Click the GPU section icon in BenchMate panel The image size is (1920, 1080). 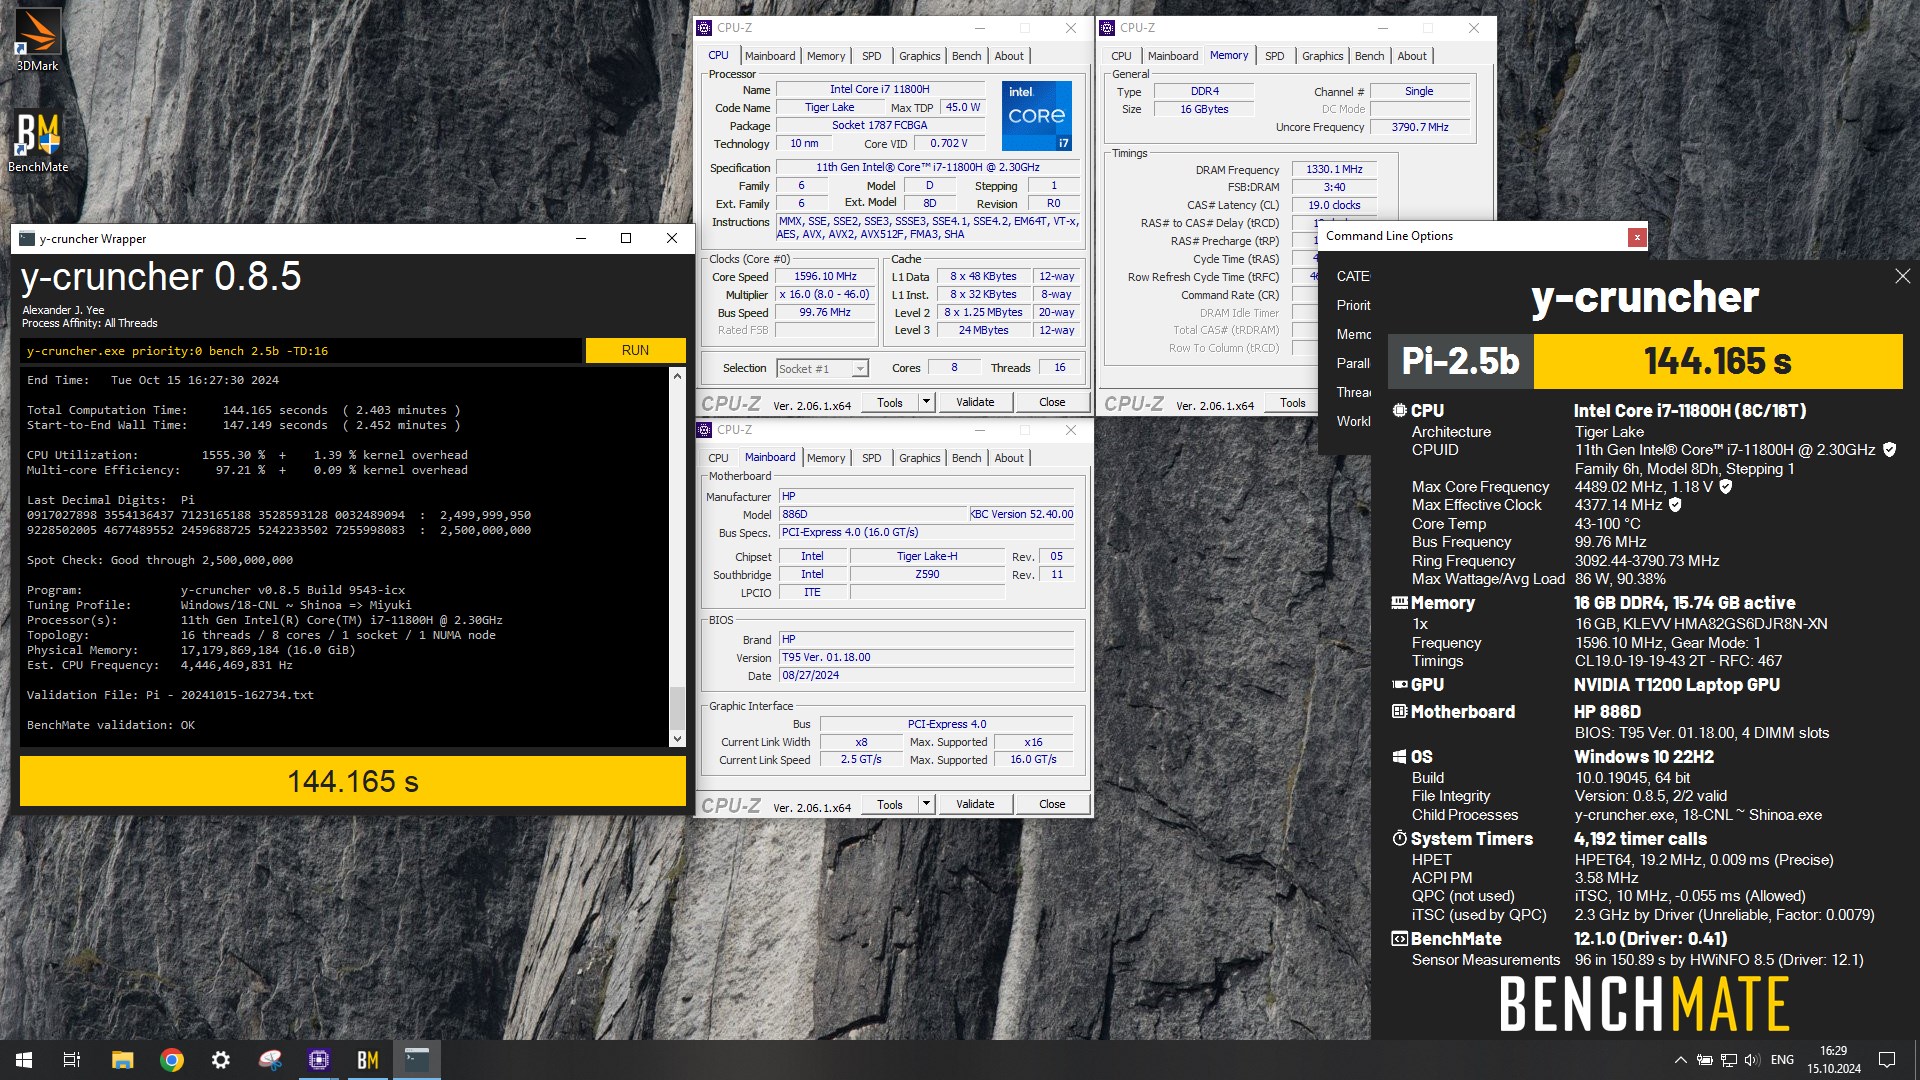(x=1400, y=685)
